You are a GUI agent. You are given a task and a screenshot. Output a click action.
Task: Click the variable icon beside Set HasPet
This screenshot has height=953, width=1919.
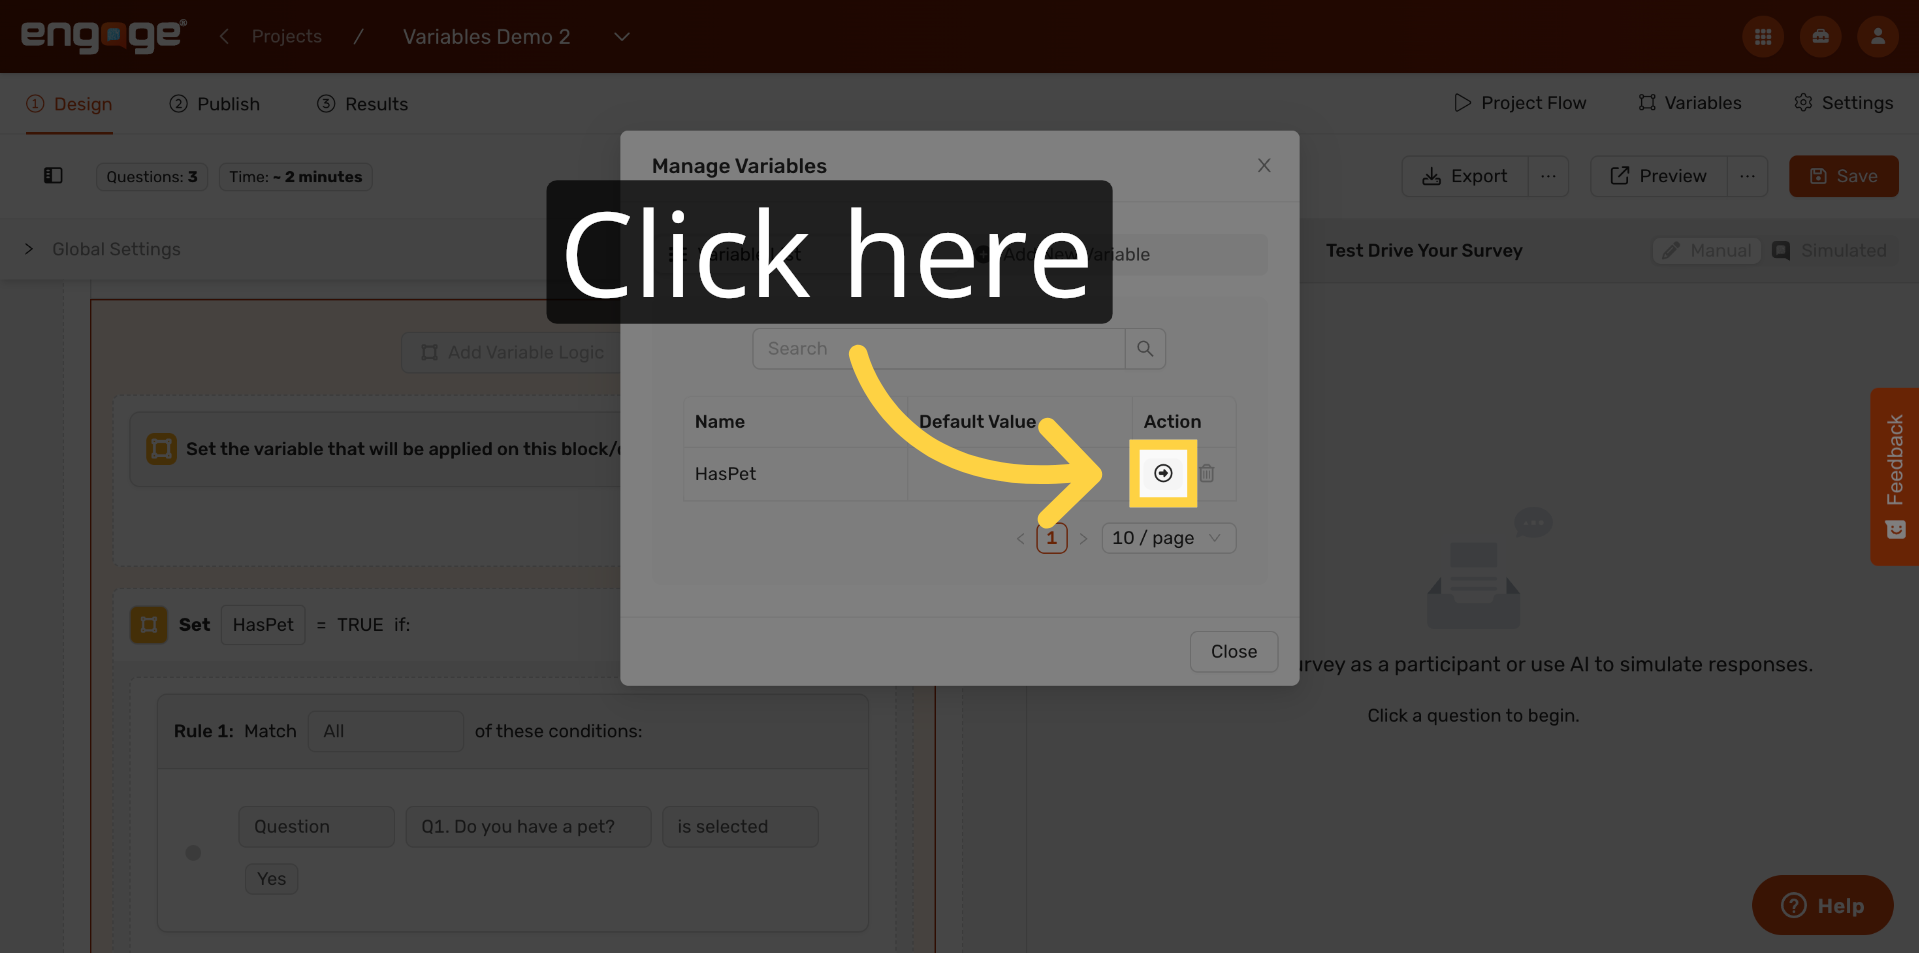pyautogui.click(x=149, y=625)
